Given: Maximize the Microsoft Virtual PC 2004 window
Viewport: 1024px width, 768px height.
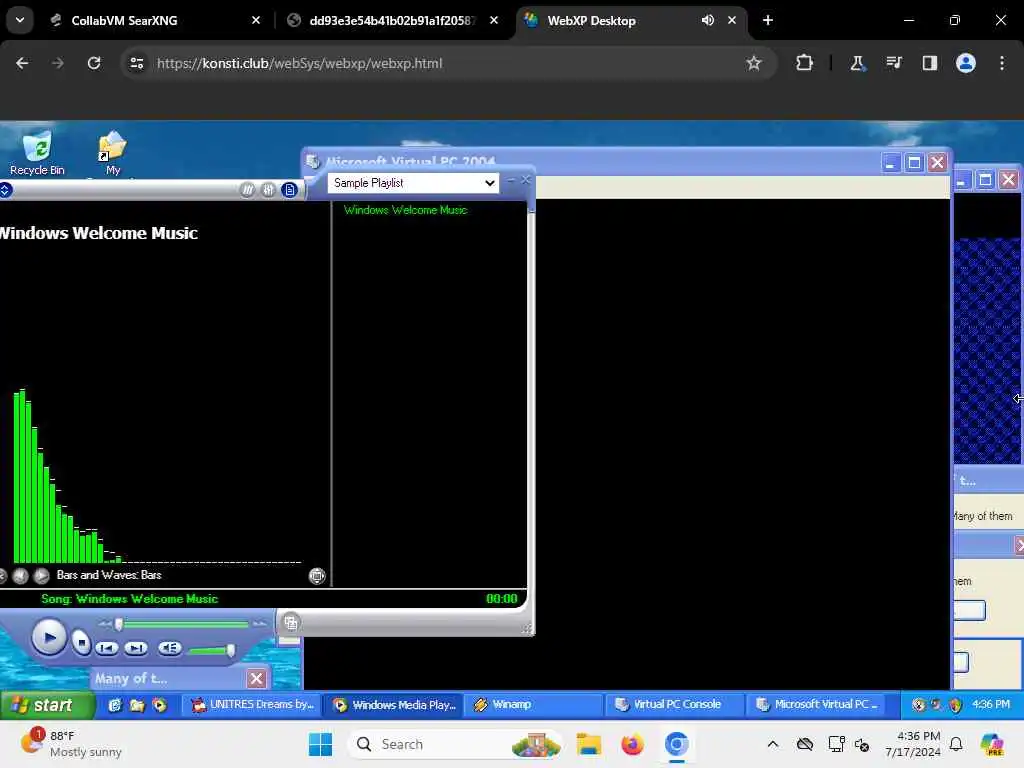Looking at the screenshot, I should point(914,163).
